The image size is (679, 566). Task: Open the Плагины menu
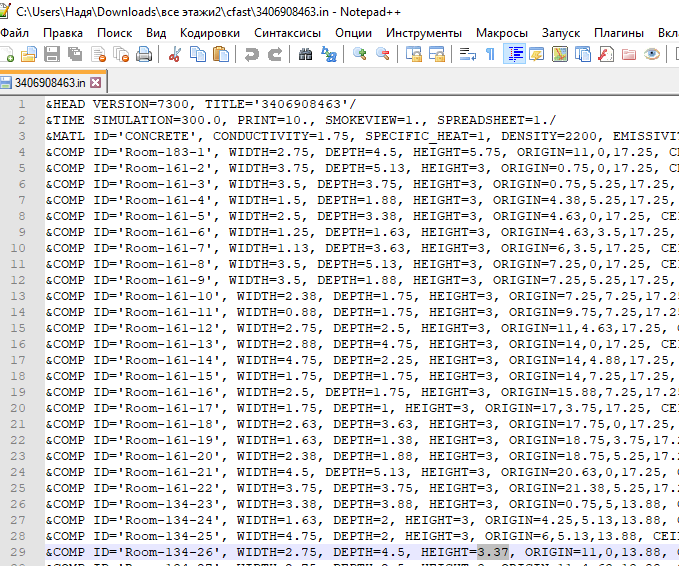(619, 32)
